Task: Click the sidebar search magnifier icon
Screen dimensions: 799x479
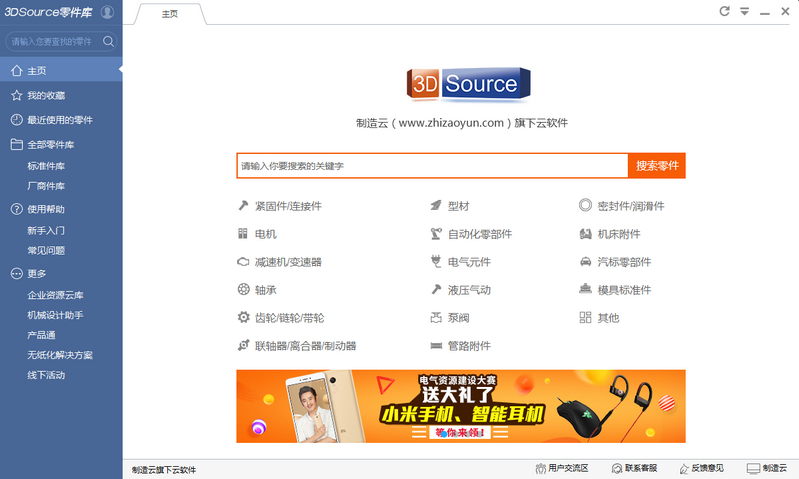Action: 108,41
